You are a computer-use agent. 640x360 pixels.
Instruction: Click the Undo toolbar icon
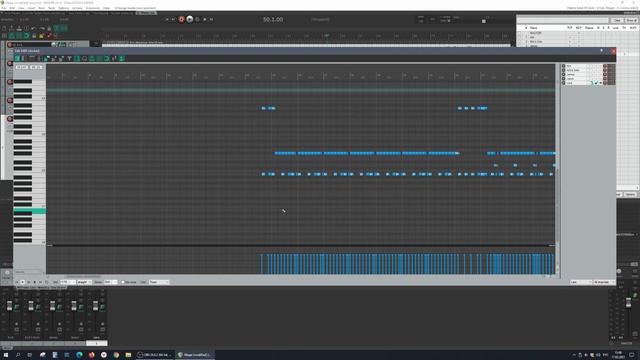point(34,28)
